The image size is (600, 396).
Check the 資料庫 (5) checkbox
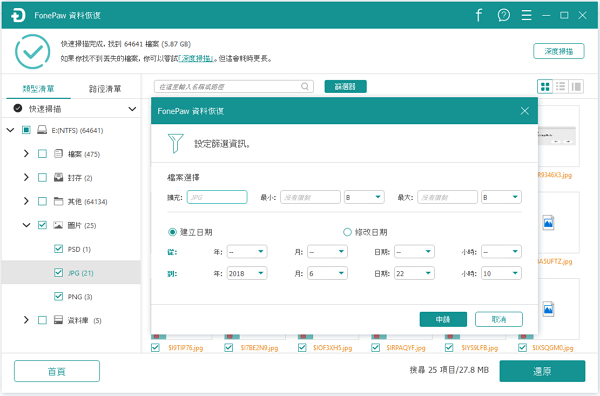coord(42,320)
